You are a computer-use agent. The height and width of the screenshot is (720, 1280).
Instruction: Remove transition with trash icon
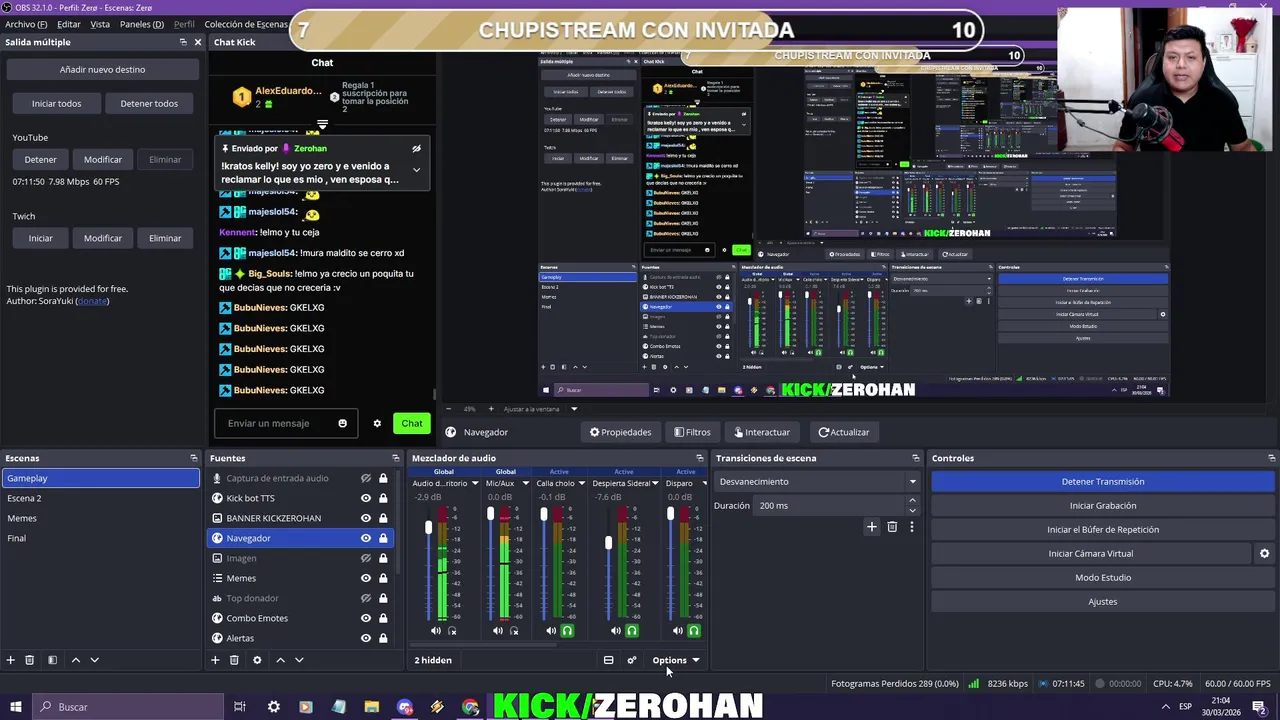coord(892,527)
